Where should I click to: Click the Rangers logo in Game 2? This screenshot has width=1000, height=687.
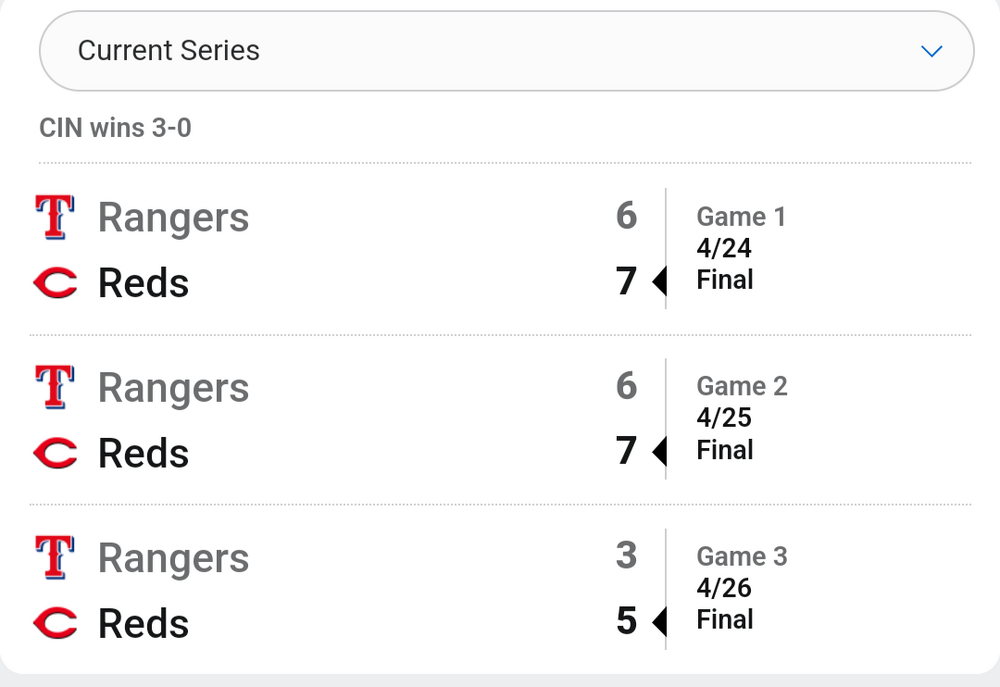(x=55, y=387)
